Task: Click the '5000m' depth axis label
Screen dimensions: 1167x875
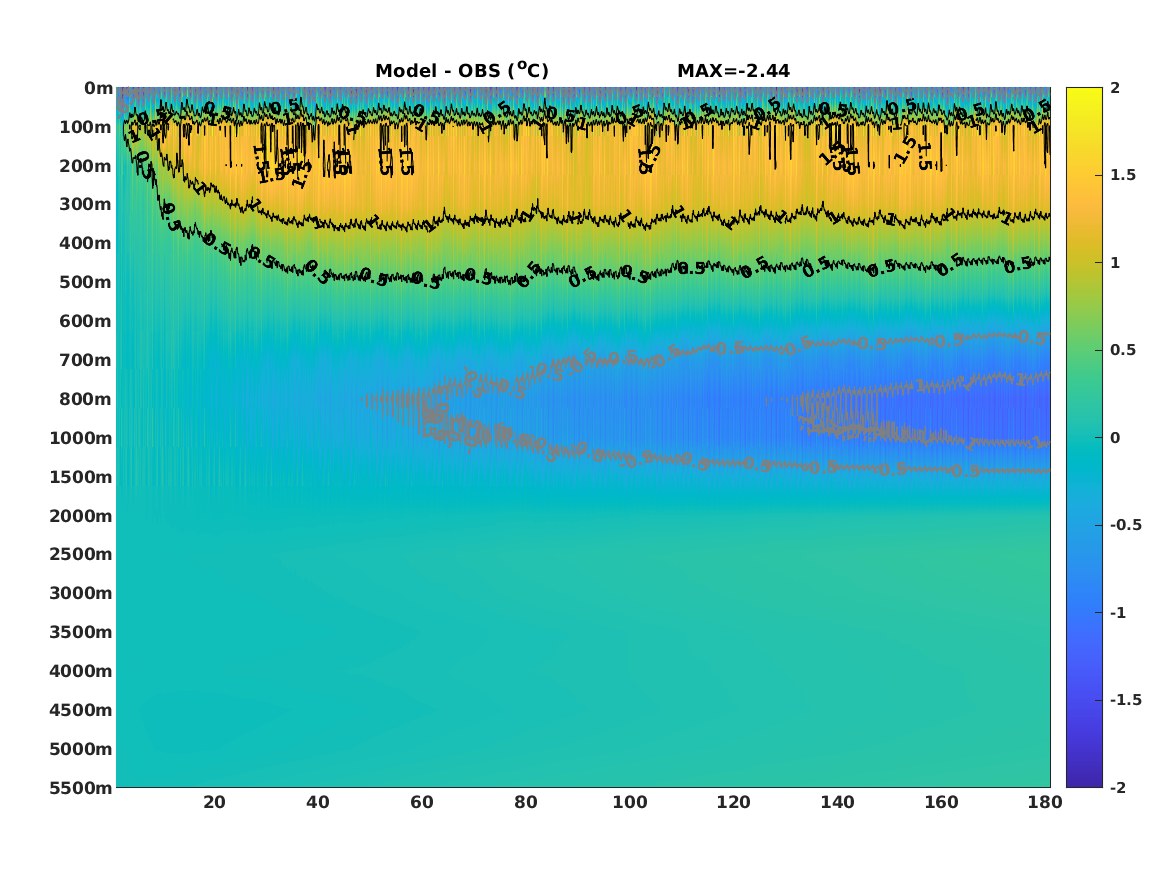Action: click(x=81, y=749)
